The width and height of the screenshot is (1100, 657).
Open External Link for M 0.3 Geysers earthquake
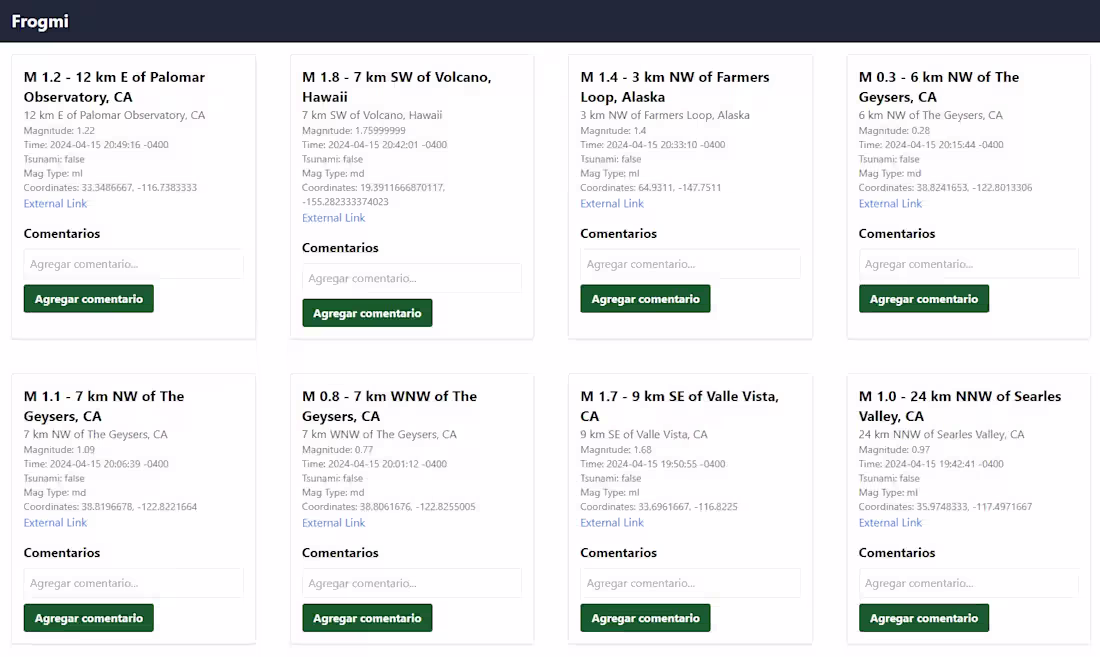pos(890,203)
